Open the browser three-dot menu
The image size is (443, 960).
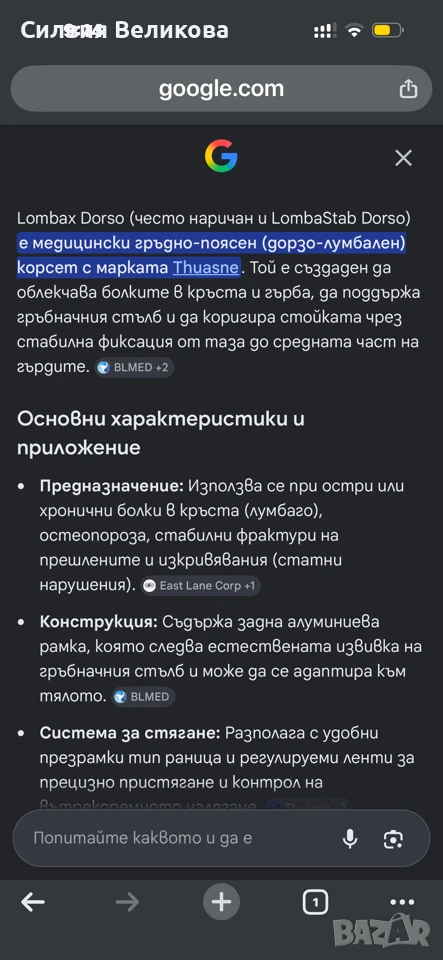[x=402, y=902]
